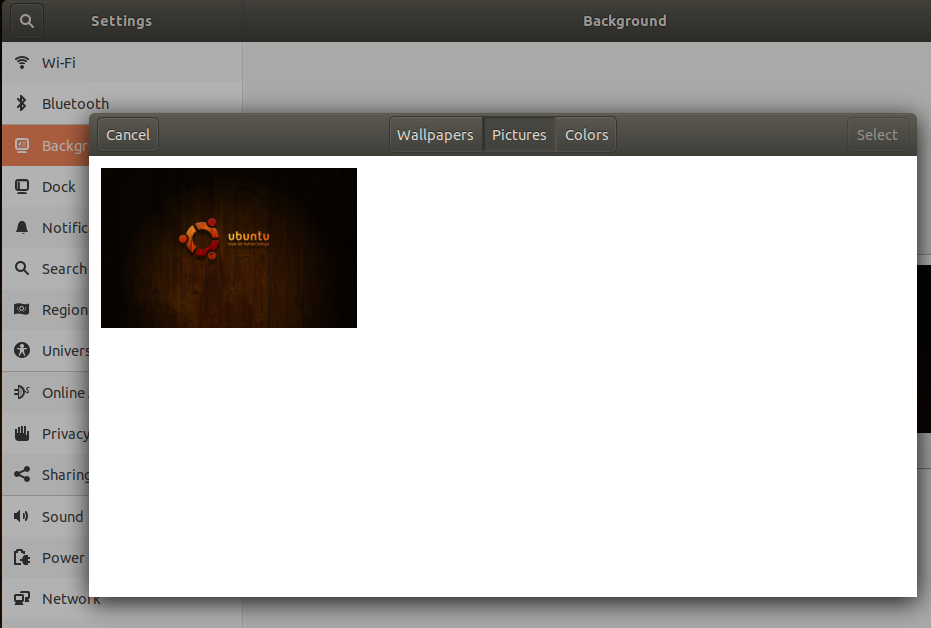
Task: Open the Power settings label
Action: tap(63, 558)
